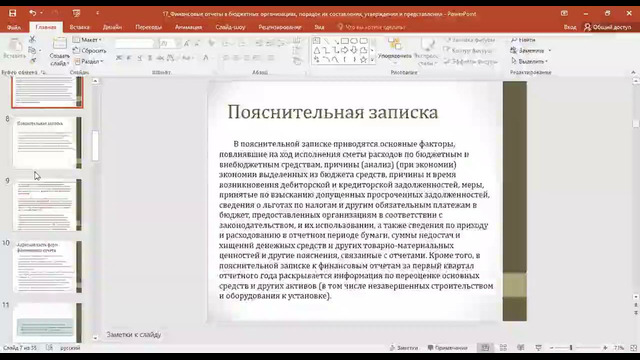Switch to the Переходы tab
Viewport: 640px width, 360px height.
coord(149,27)
